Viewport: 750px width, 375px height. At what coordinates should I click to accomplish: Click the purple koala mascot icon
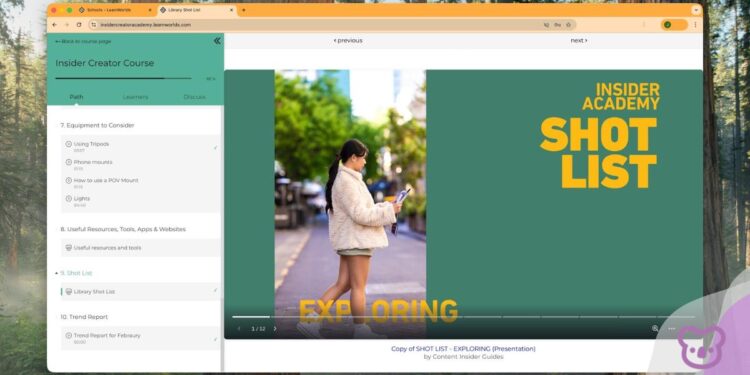pos(701,347)
